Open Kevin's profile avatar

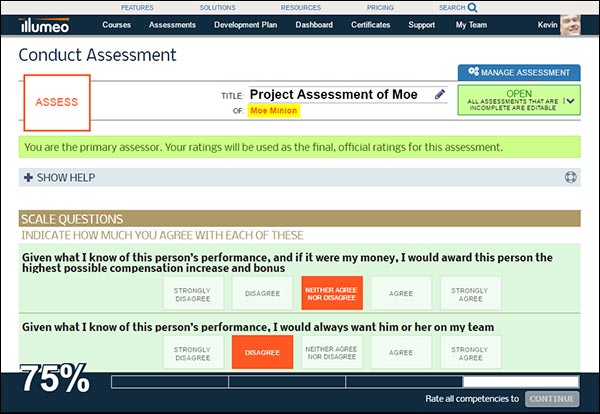(x=570, y=25)
